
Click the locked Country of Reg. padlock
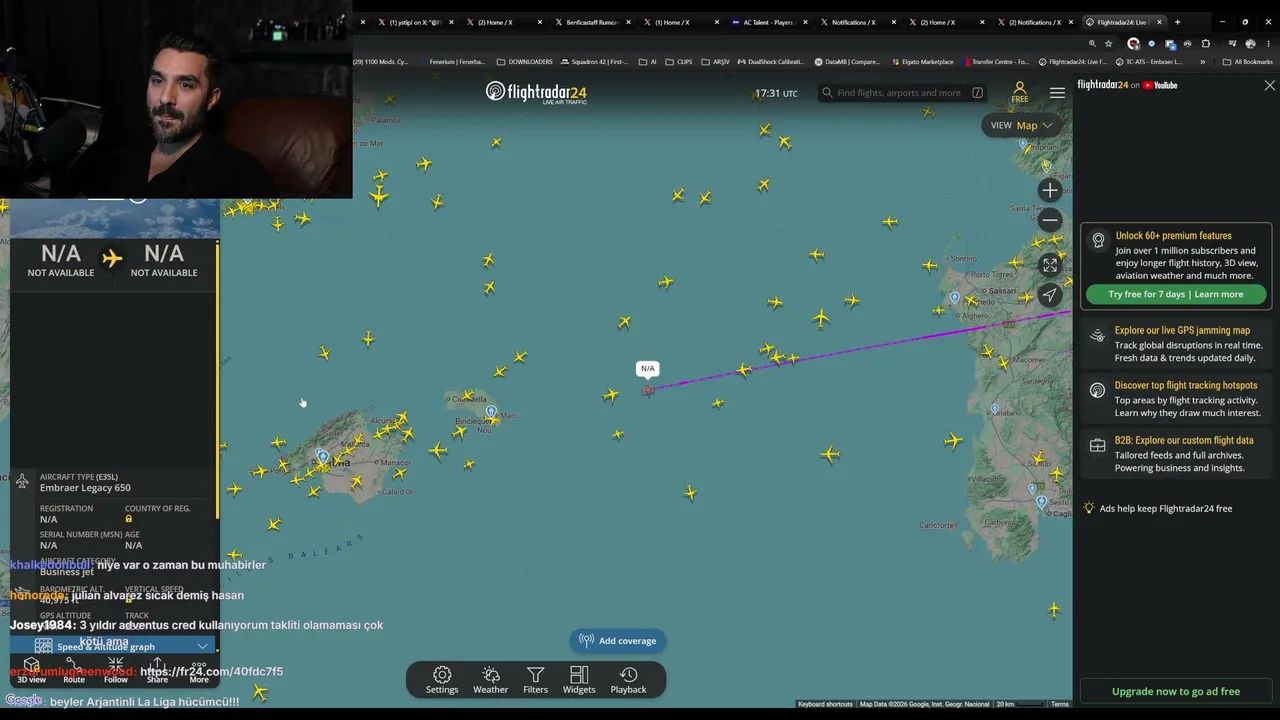pos(128,519)
